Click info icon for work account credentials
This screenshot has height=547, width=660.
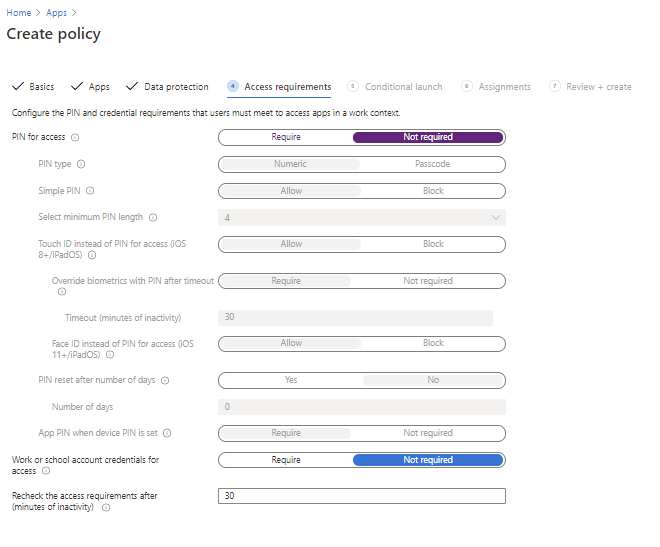coord(47,471)
